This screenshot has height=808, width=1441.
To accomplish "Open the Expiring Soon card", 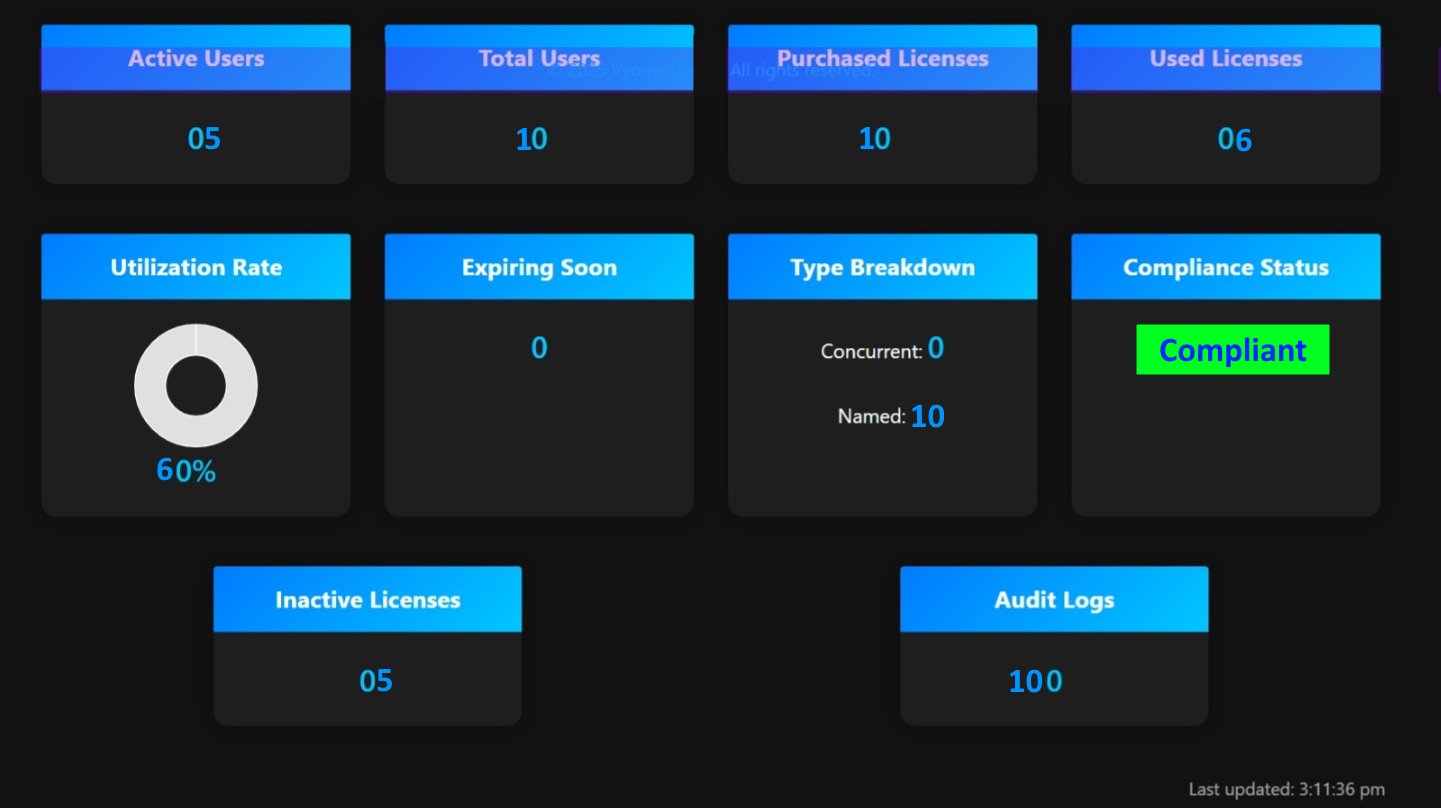I will pyautogui.click(x=539, y=267).
